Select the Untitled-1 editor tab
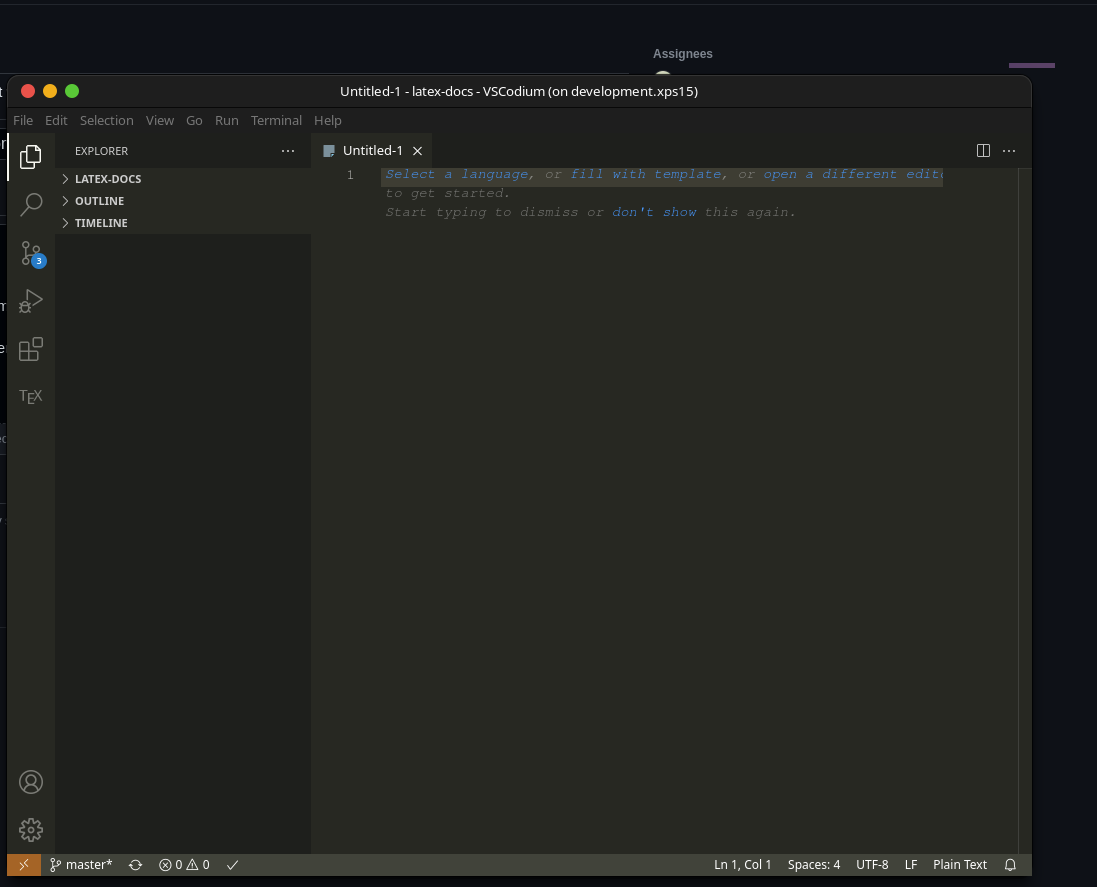Screen dimensions: 1097x887 point(371,150)
